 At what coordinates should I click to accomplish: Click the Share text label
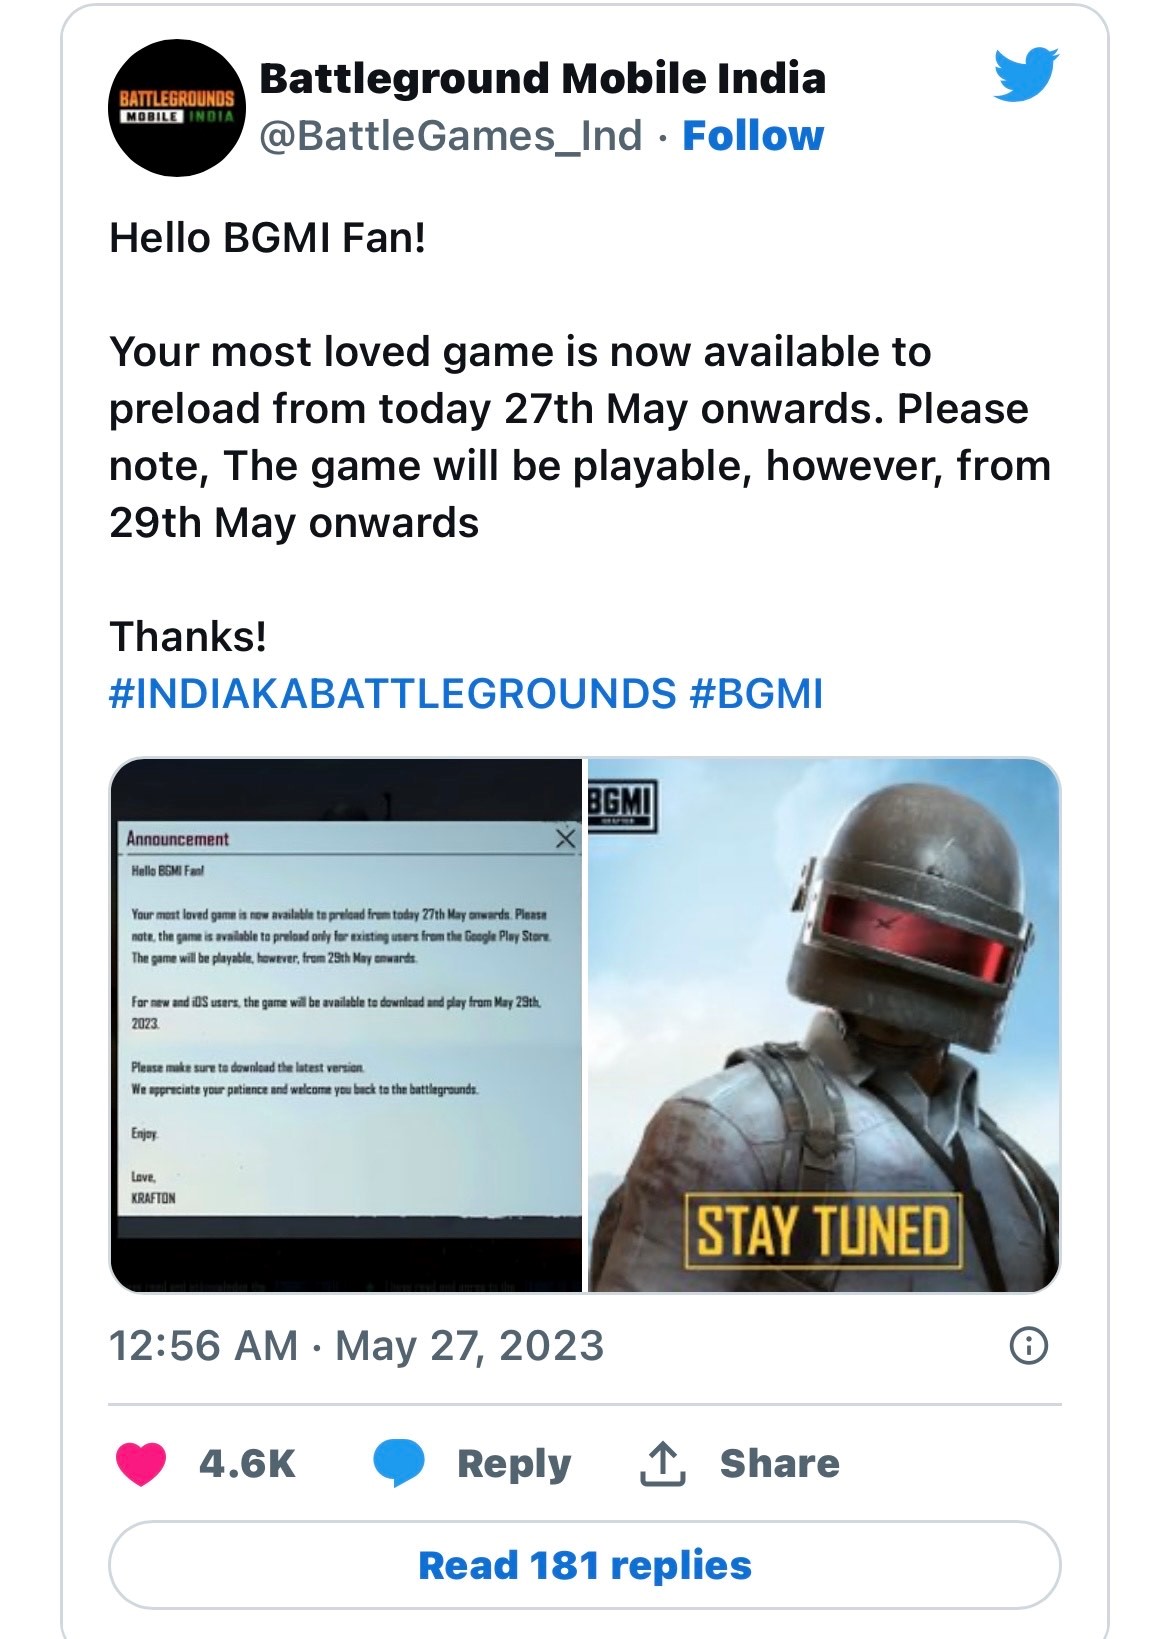(x=780, y=1464)
